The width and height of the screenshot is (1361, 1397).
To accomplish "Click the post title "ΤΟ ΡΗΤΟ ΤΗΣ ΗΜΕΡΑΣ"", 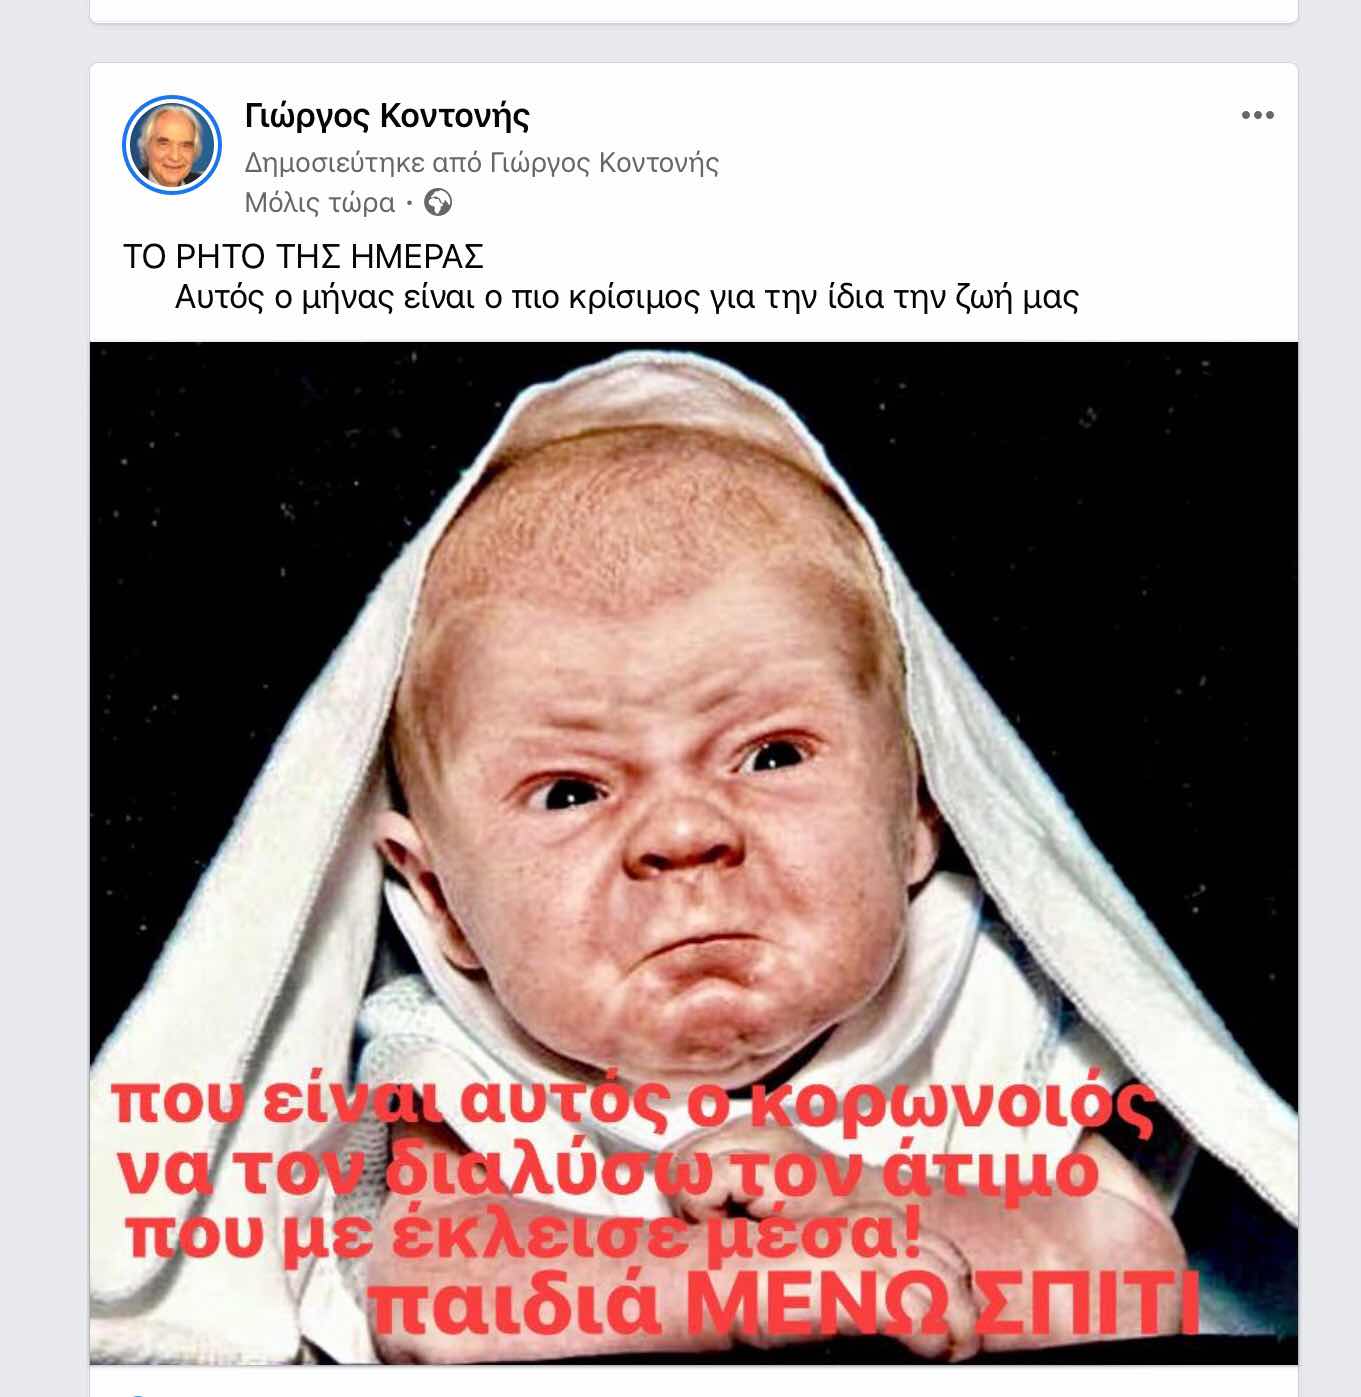I will (x=303, y=257).
